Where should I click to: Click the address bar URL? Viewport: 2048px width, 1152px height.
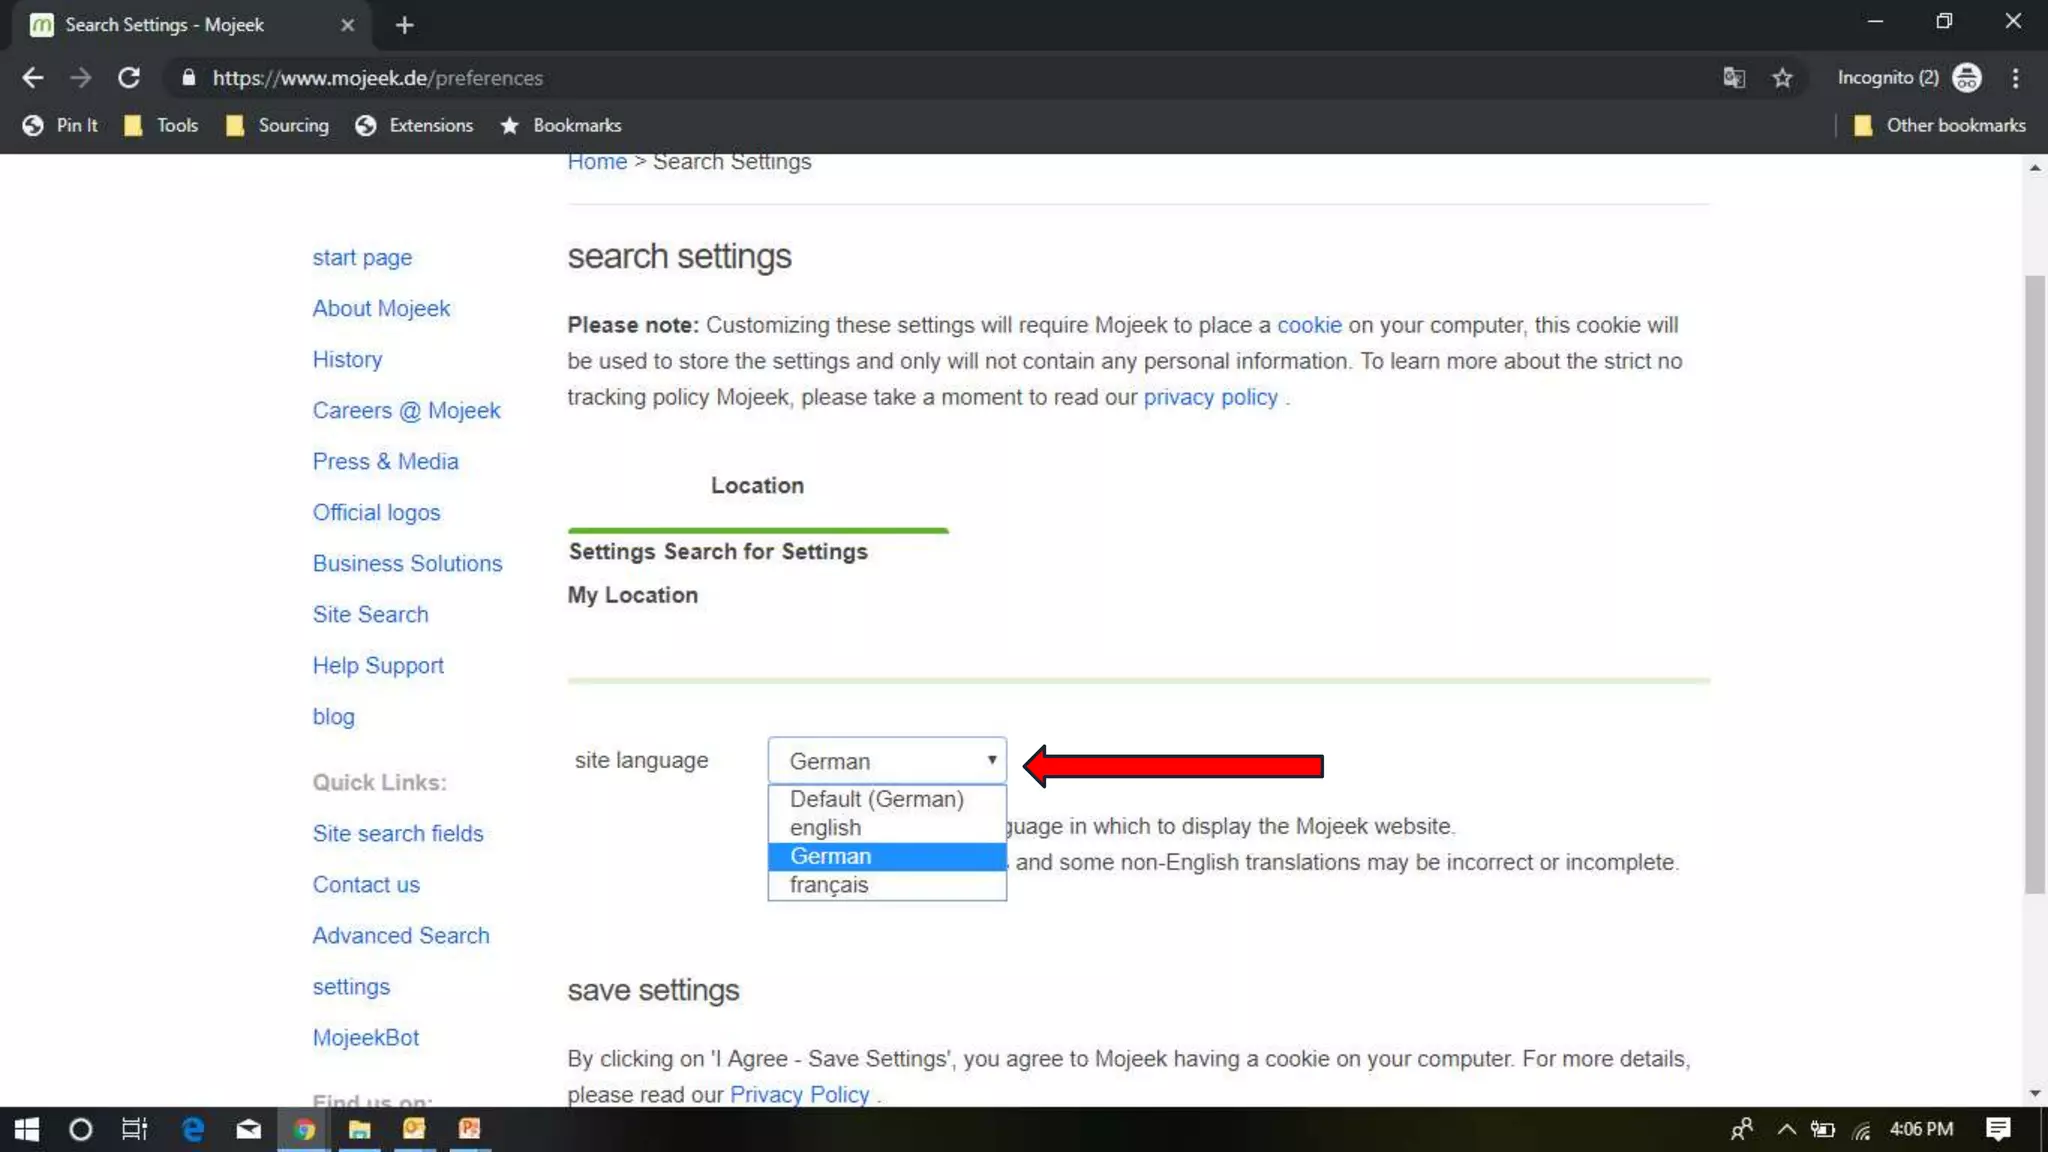coord(378,78)
